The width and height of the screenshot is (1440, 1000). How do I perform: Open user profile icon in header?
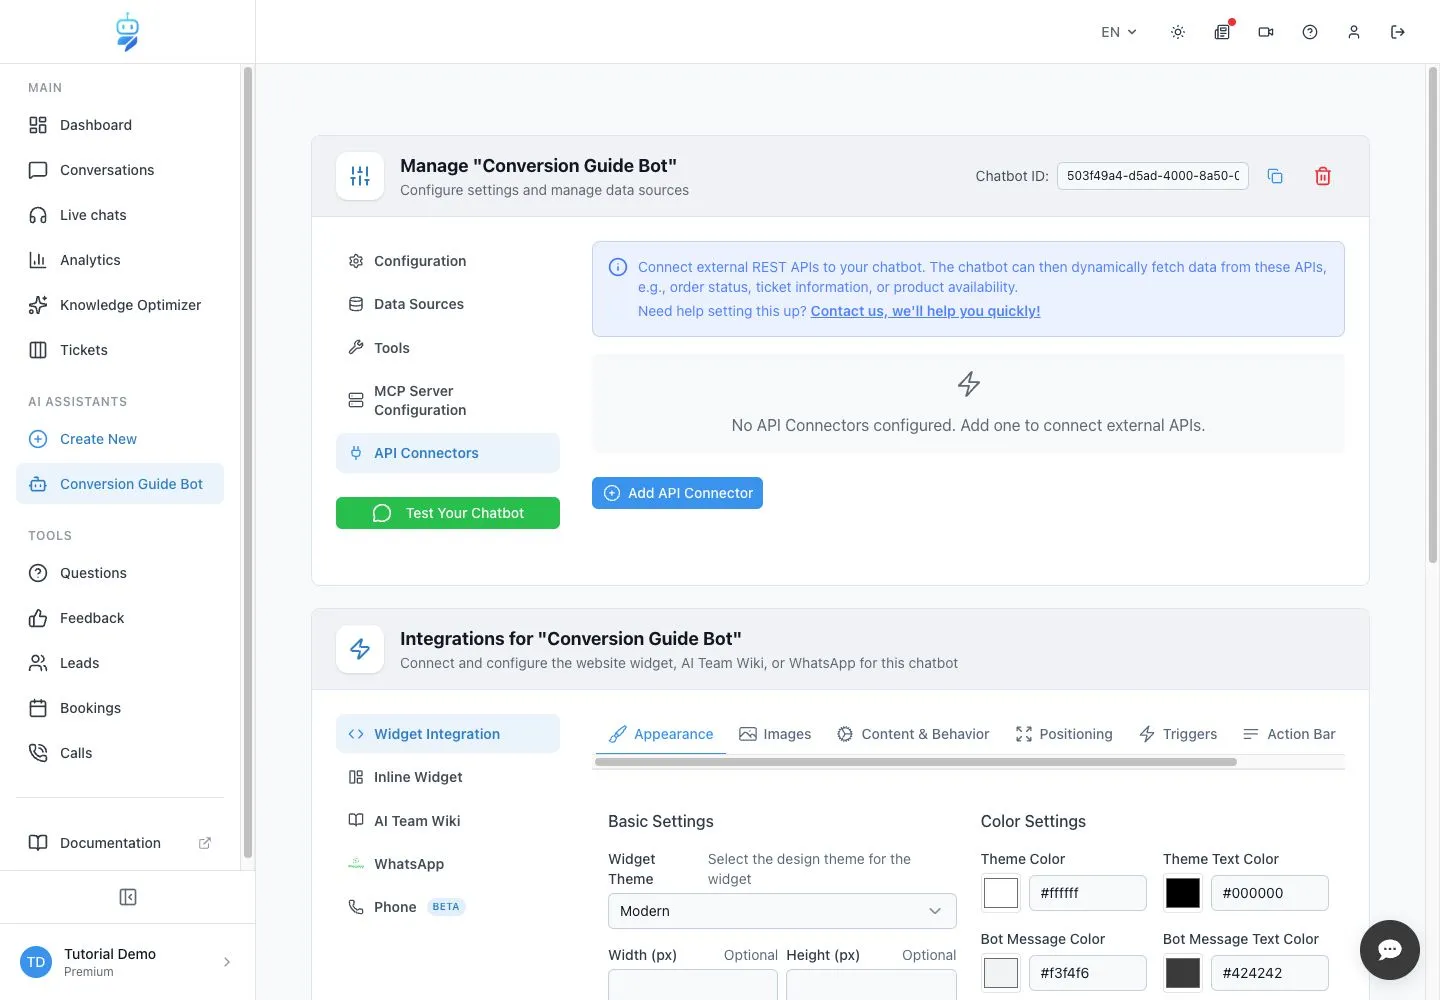[1354, 32]
